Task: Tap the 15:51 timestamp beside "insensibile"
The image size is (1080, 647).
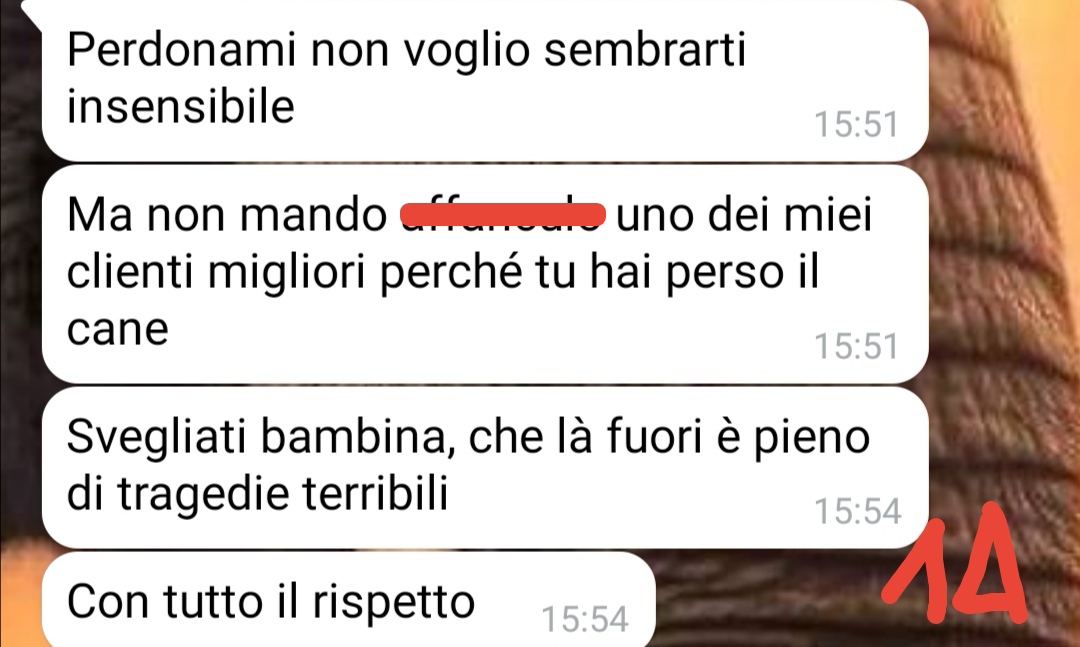Action: click(856, 125)
